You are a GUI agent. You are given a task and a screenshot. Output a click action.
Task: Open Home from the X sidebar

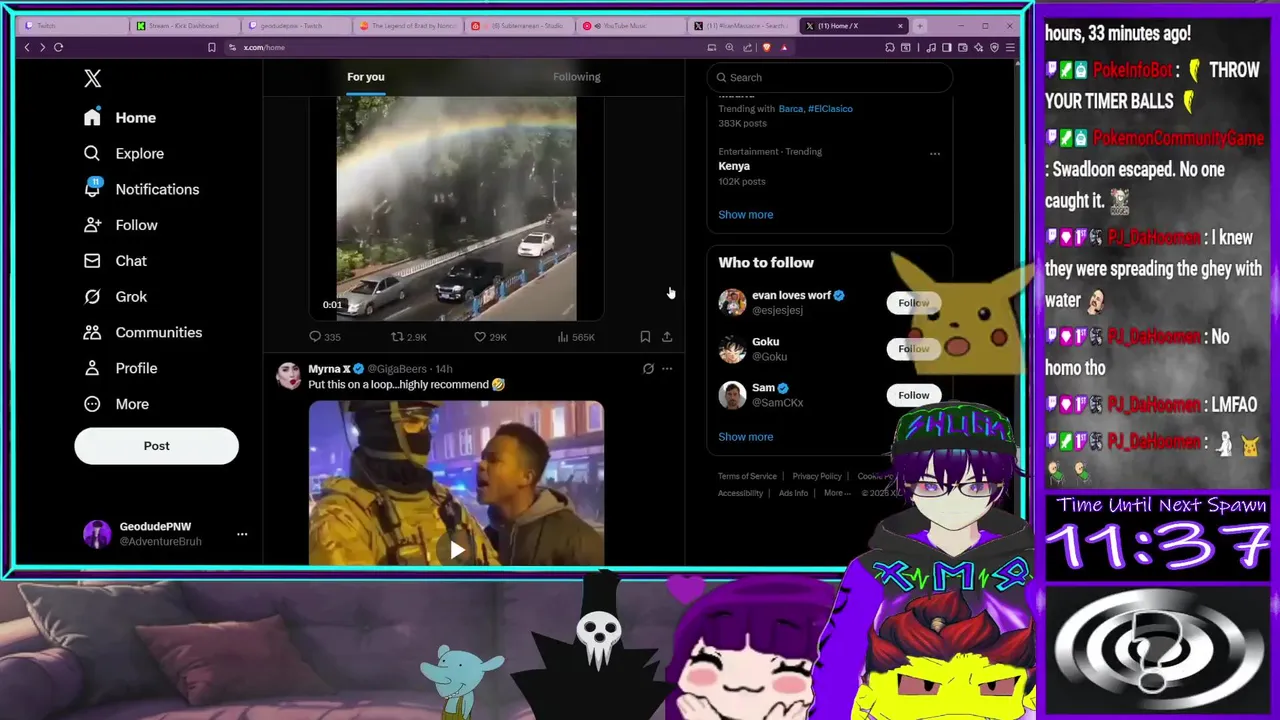(x=120, y=117)
